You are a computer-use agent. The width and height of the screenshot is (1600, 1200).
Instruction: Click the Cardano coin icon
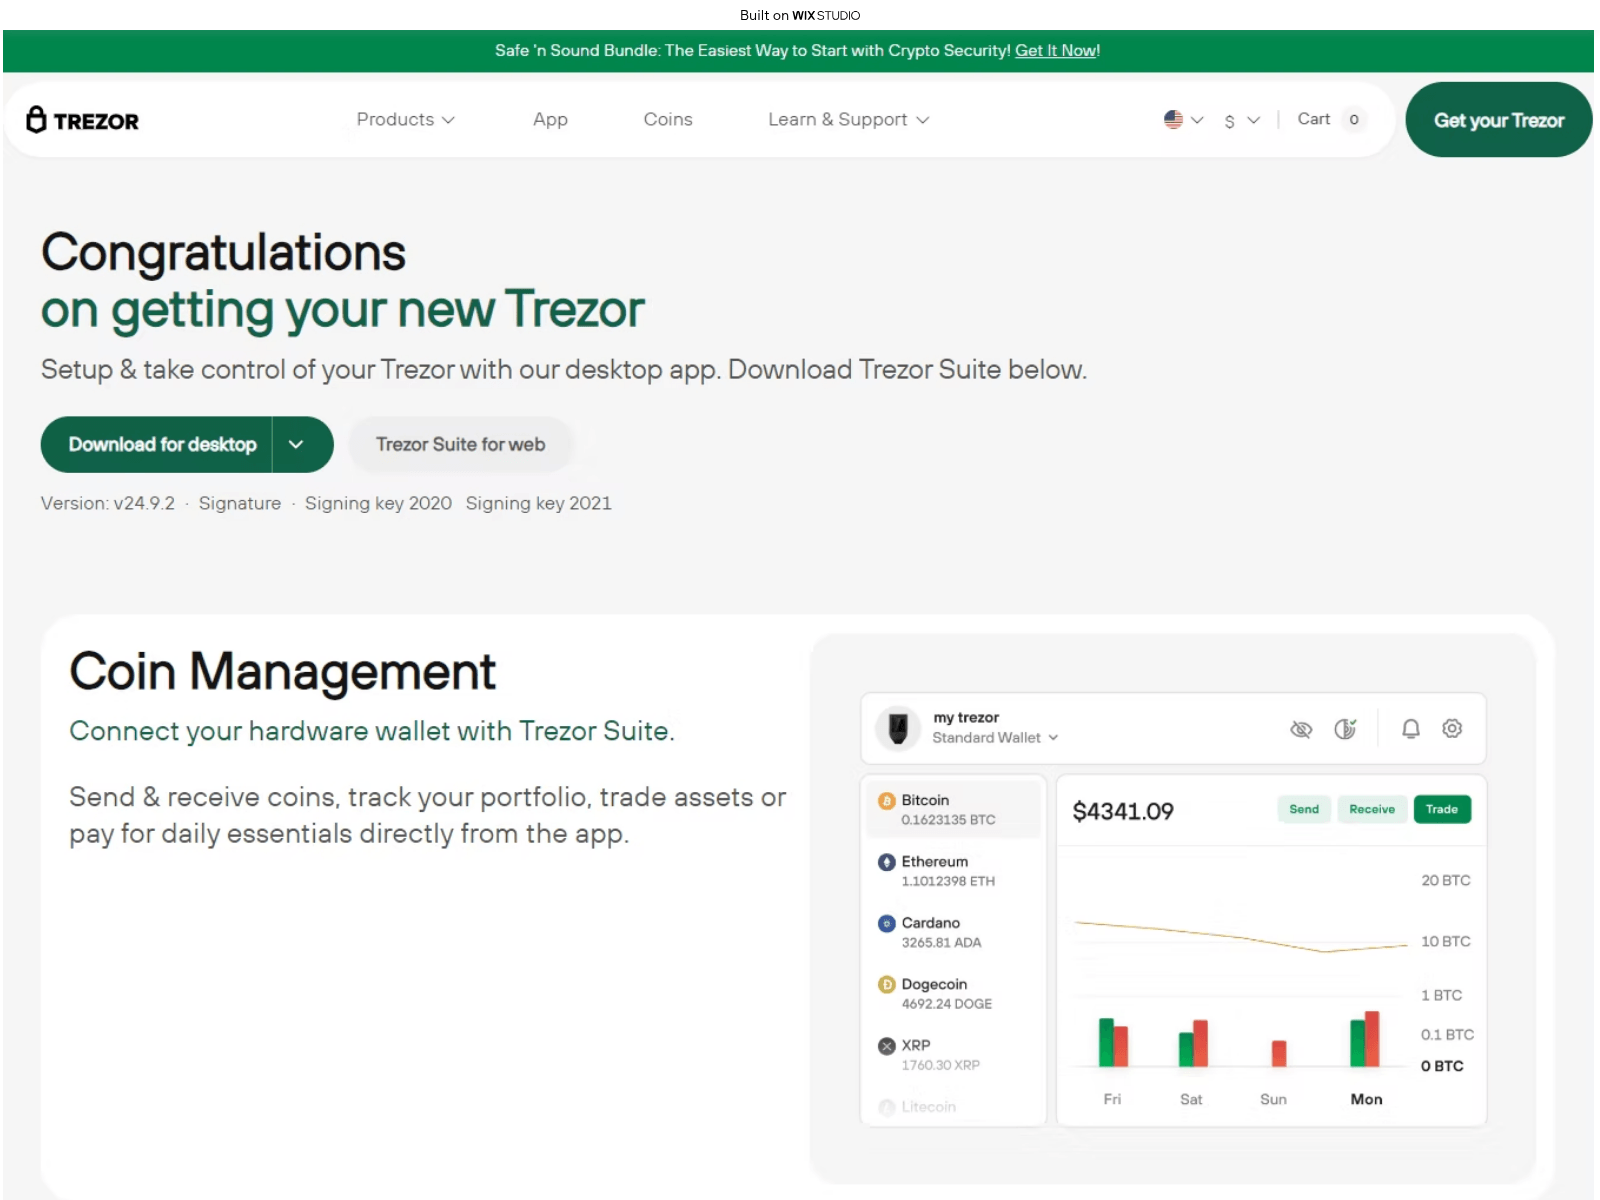coord(886,924)
